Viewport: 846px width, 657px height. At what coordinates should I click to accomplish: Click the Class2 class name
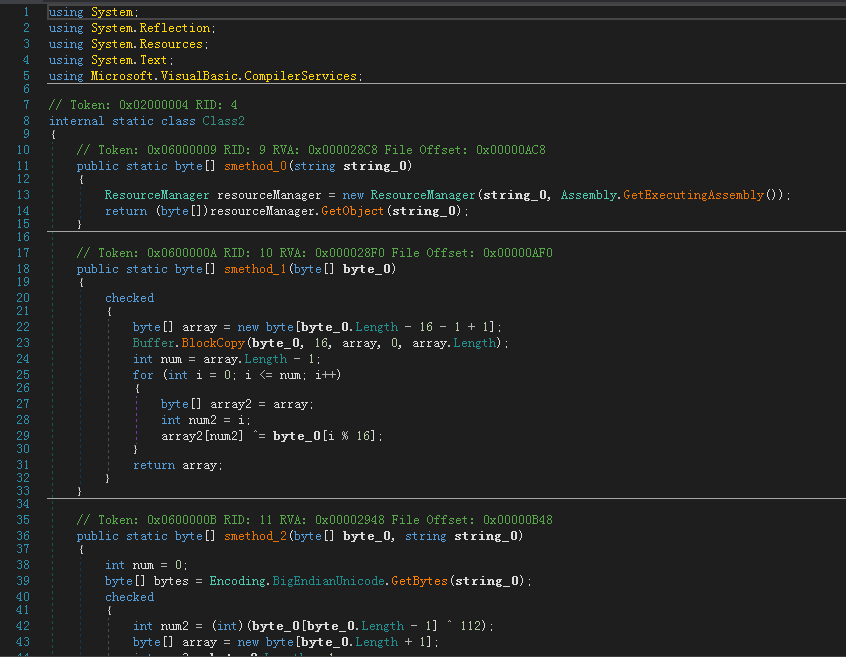(x=223, y=121)
